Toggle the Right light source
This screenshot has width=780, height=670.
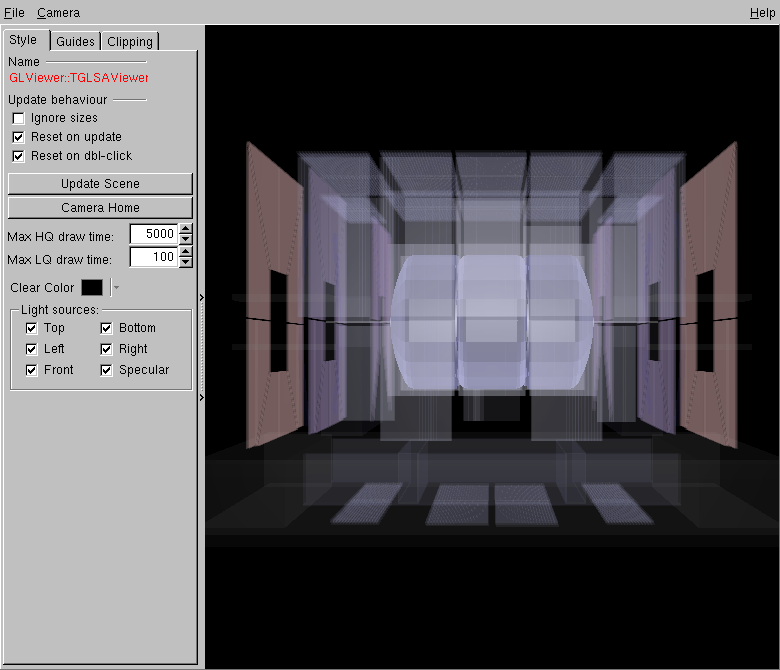(106, 349)
